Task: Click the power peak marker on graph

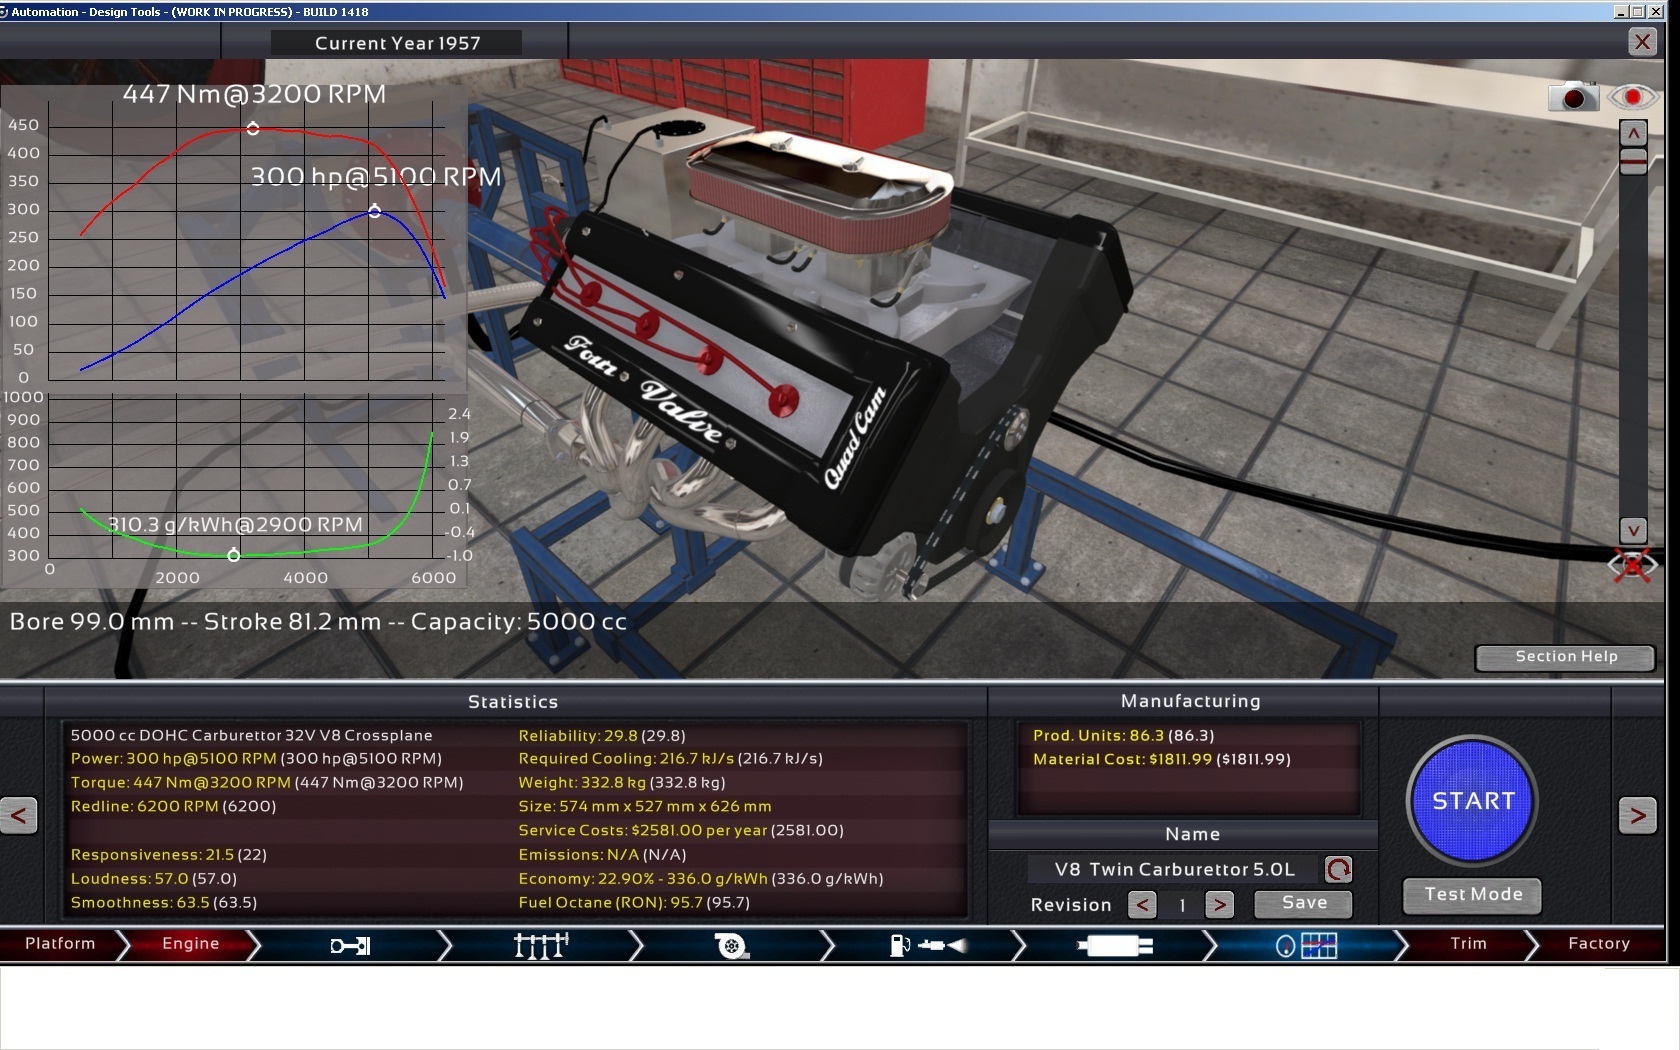Action: [x=375, y=211]
